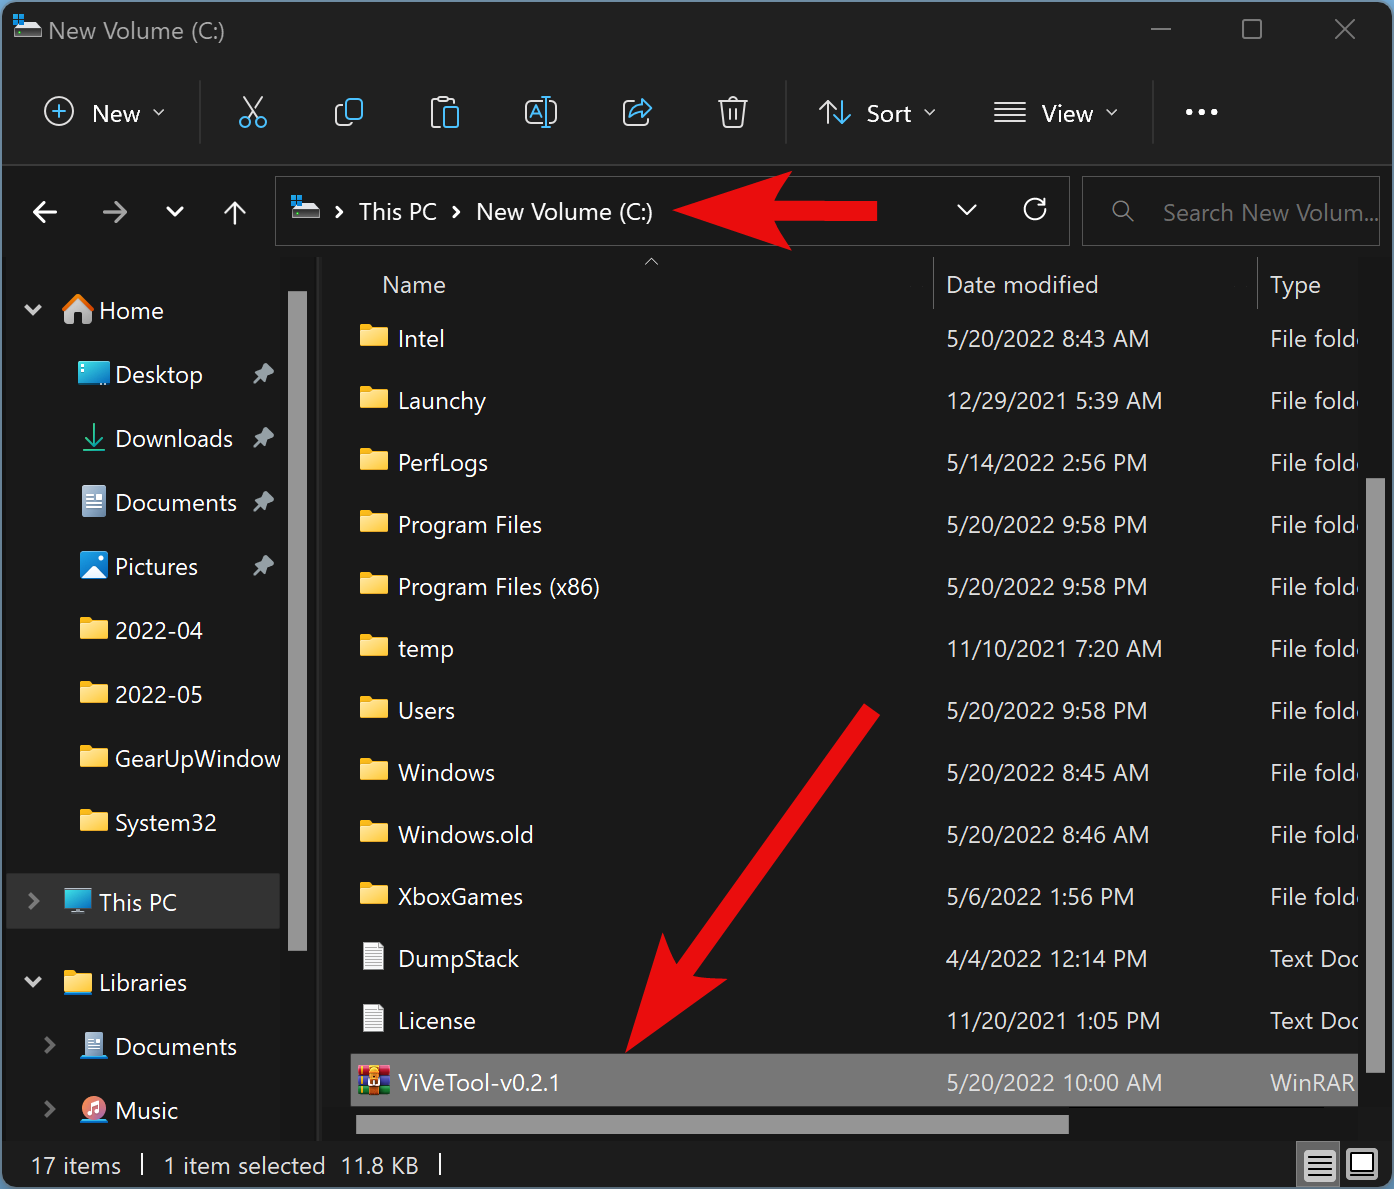Collapse the Home tree section
The height and width of the screenshot is (1189, 1394).
pos(33,310)
